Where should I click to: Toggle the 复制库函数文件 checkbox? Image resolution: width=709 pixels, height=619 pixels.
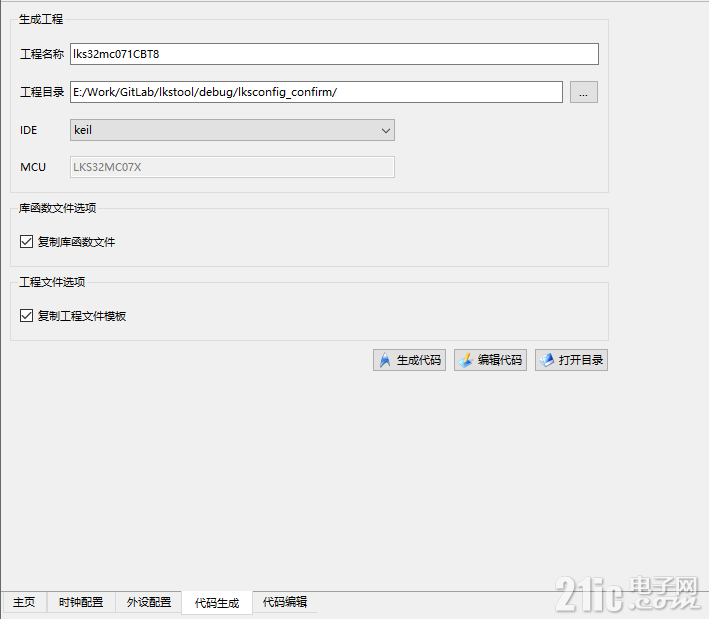pos(26,241)
